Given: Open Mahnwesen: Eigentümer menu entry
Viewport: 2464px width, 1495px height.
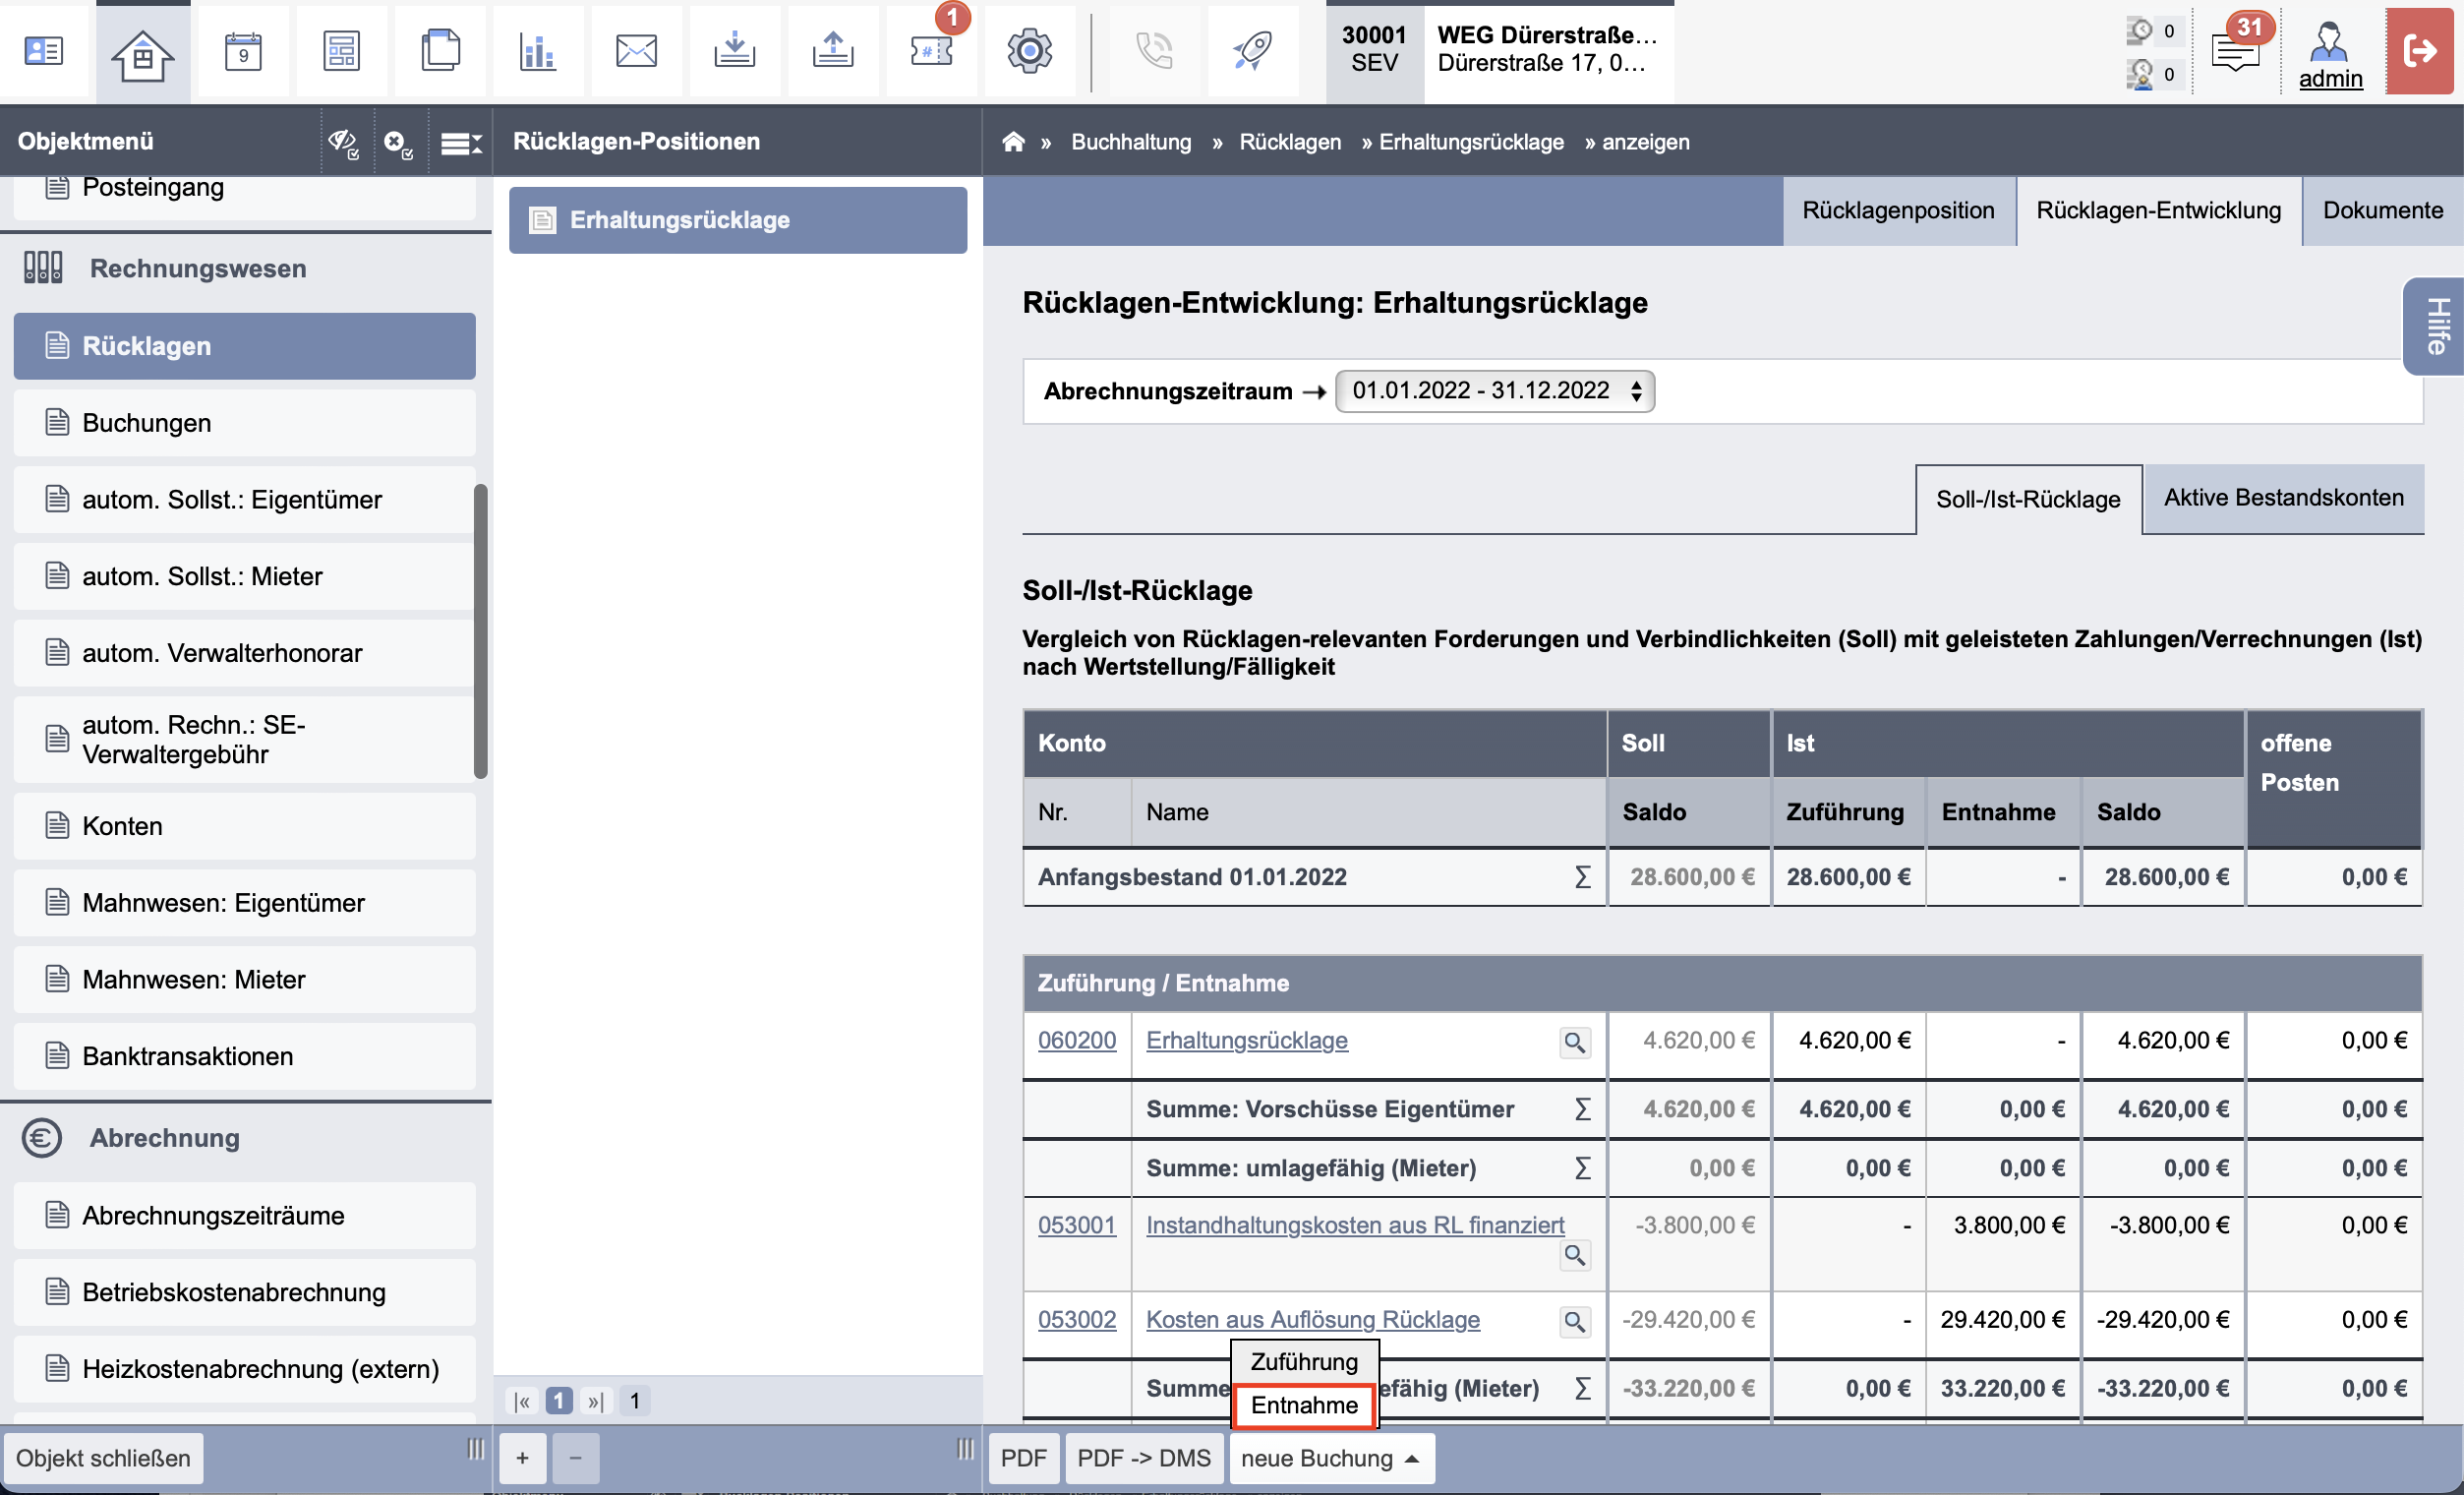Looking at the screenshot, I should 244,903.
